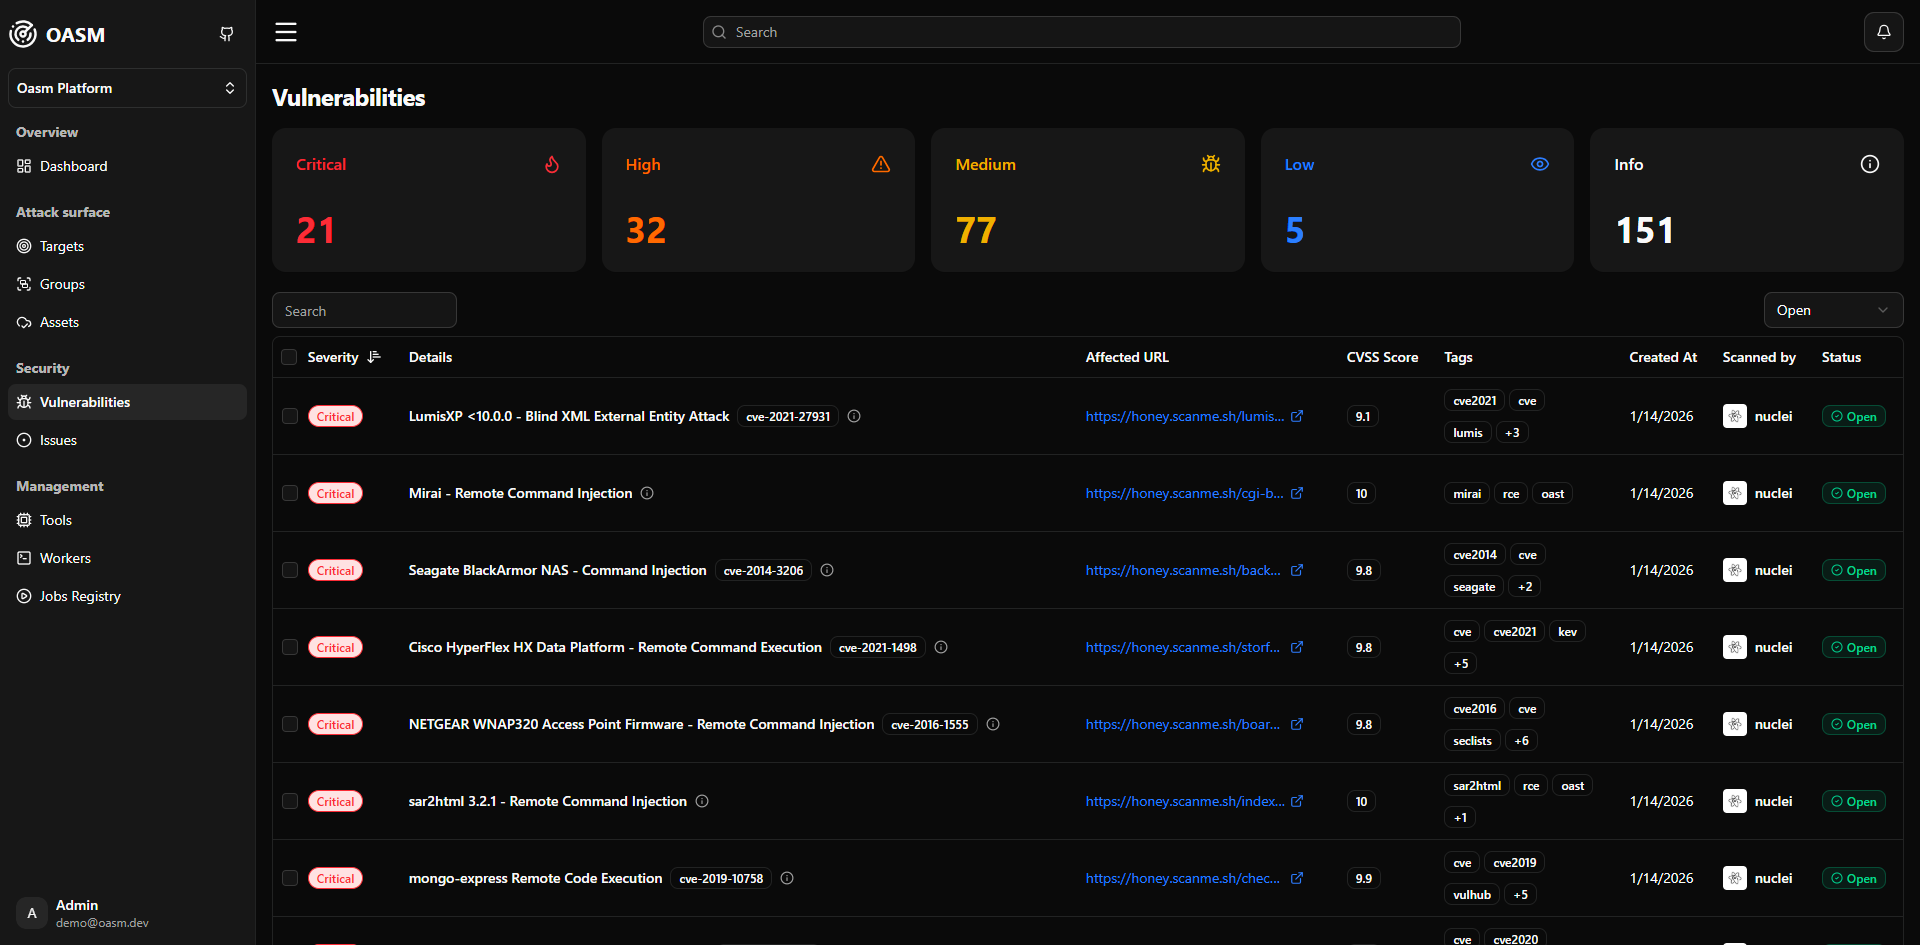Viewport: 1920px width, 945px height.
Task: Show info for LumisXP vulnerability
Action: tap(854, 416)
